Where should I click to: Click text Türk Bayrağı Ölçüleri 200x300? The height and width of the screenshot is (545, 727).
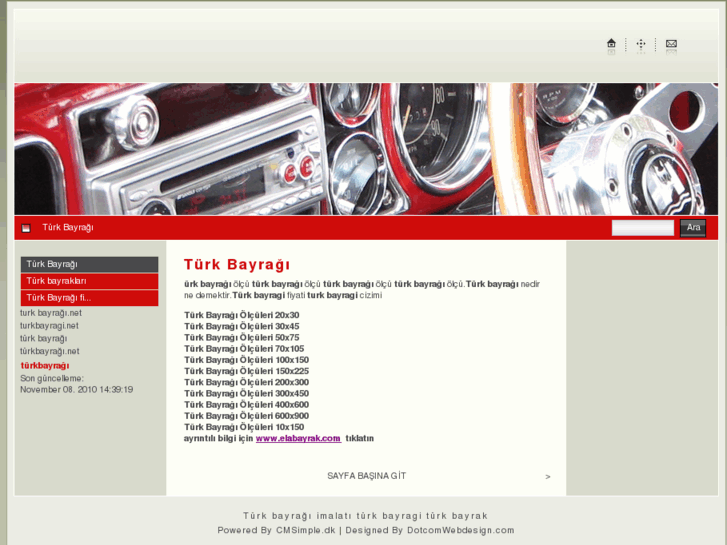pyautogui.click(x=246, y=382)
